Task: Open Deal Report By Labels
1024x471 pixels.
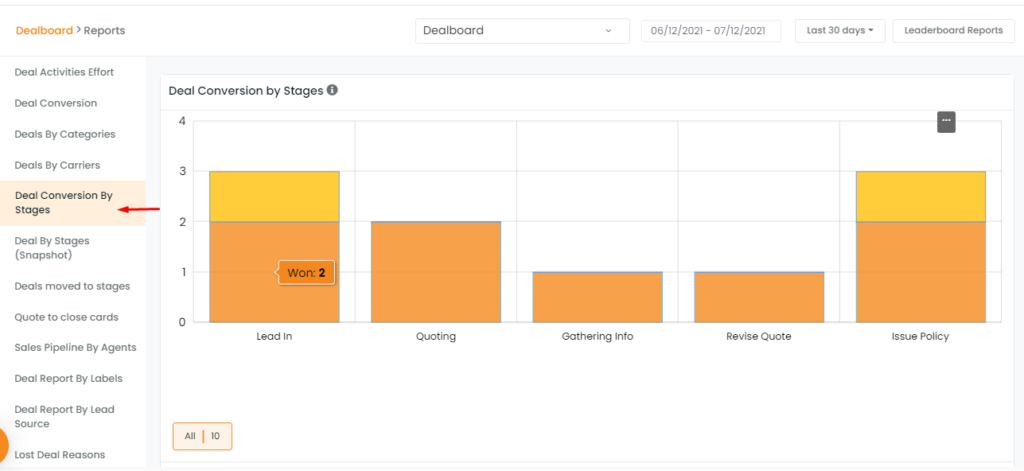Action: [x=69, y=378]
